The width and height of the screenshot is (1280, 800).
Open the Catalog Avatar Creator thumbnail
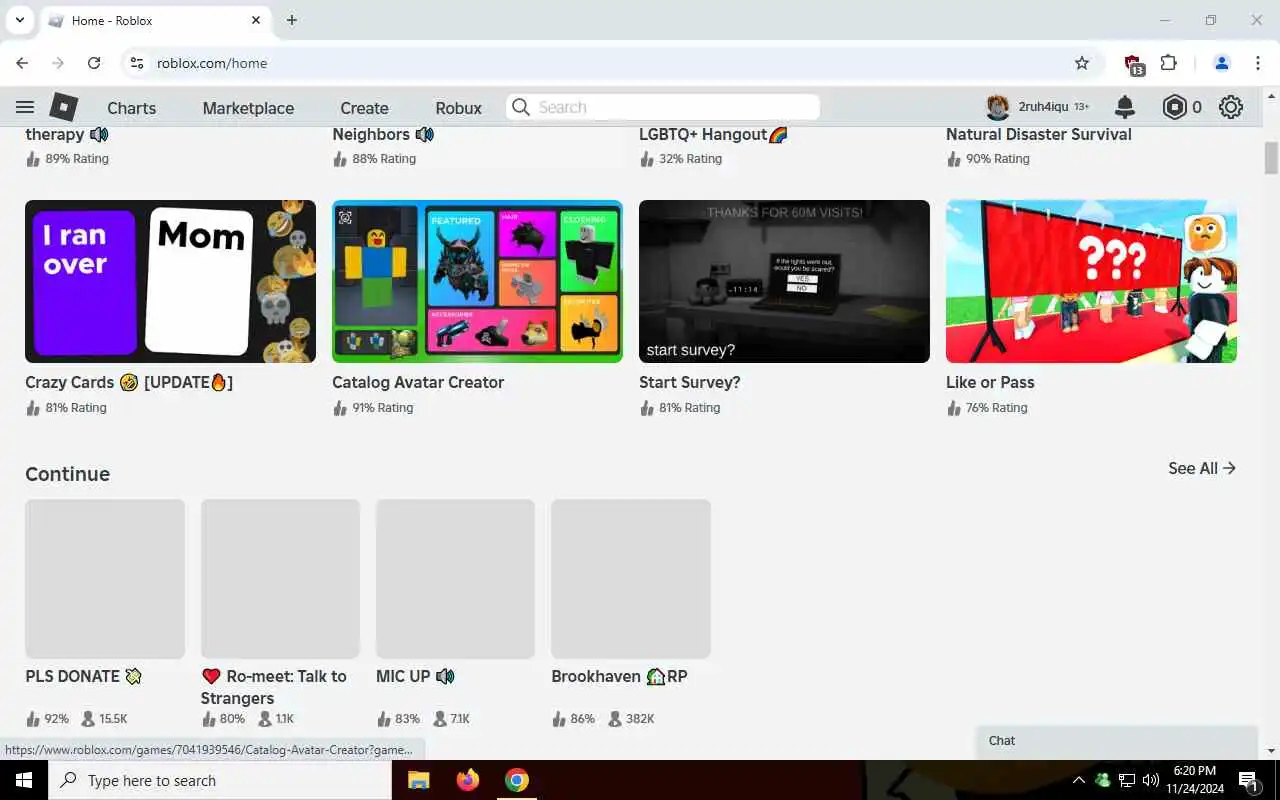[x=477, y=281]
